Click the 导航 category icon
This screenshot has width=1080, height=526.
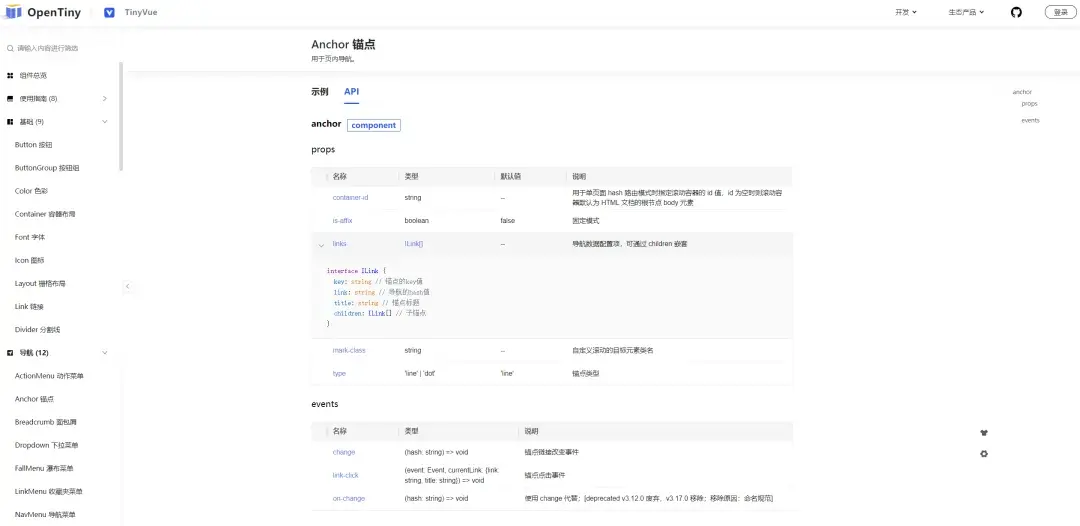pos(10,353)
